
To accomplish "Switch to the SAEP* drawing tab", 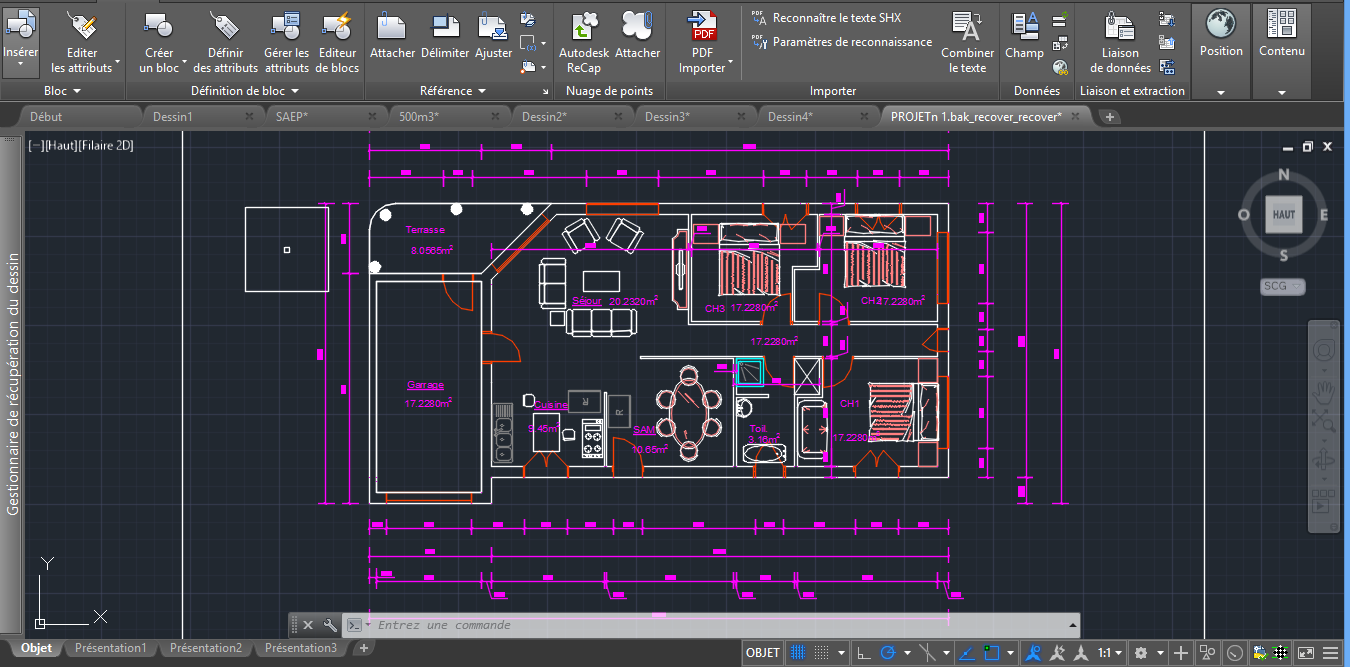I will [x=292, y=117].
